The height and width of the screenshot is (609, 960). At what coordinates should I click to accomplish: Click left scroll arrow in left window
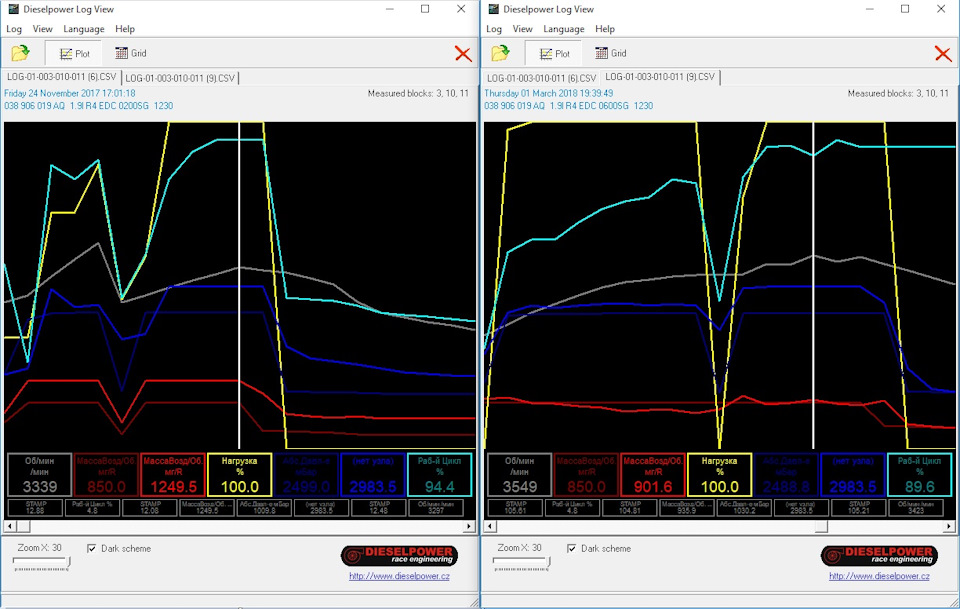click(9, 526)
